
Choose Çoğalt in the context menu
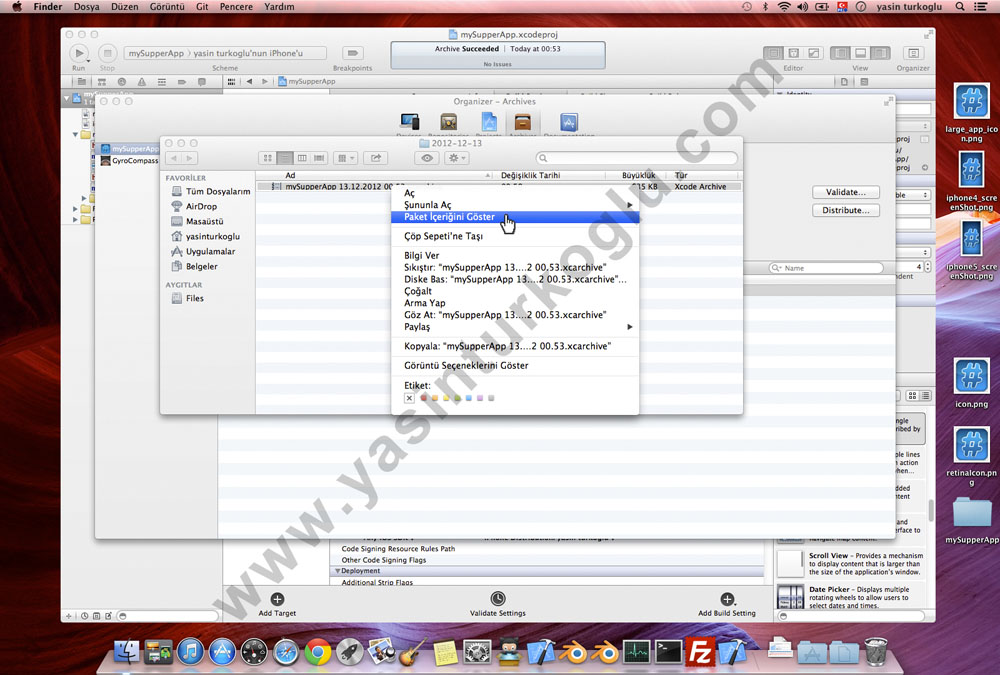click(x=515, y=291)
